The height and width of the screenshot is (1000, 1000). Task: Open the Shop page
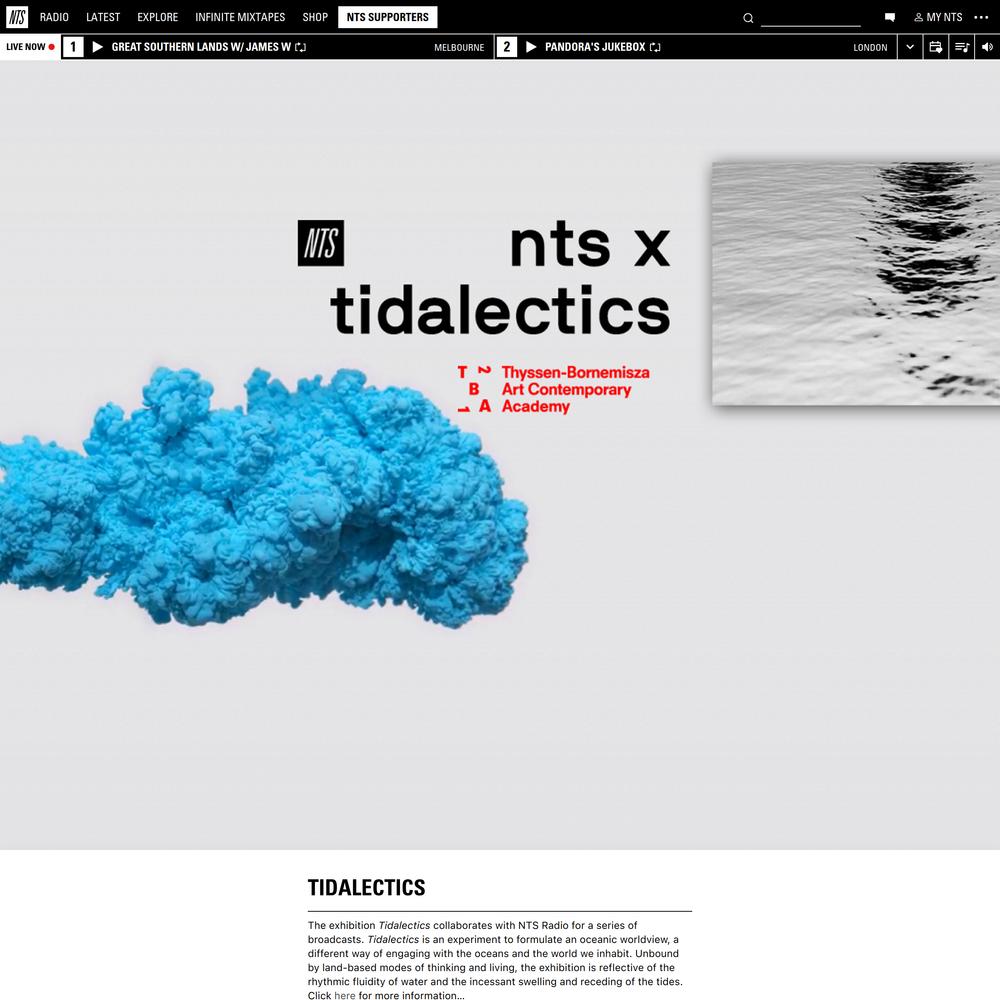[x=315, y=17]
